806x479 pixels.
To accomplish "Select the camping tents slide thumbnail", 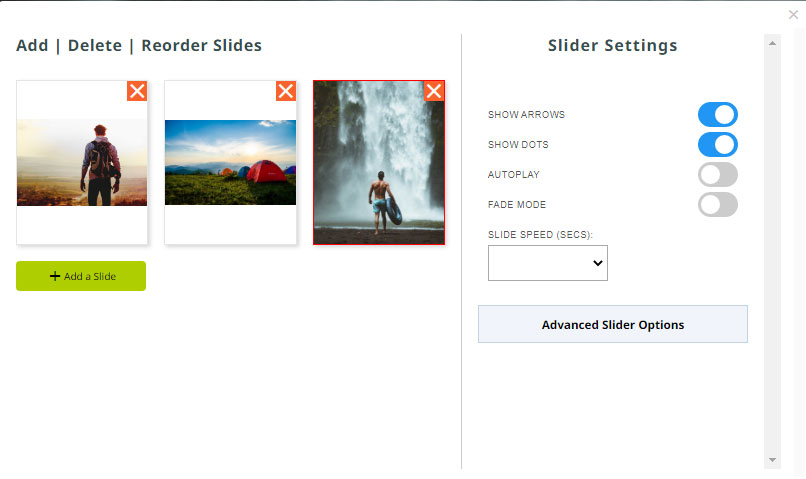I will click(230, 162).
